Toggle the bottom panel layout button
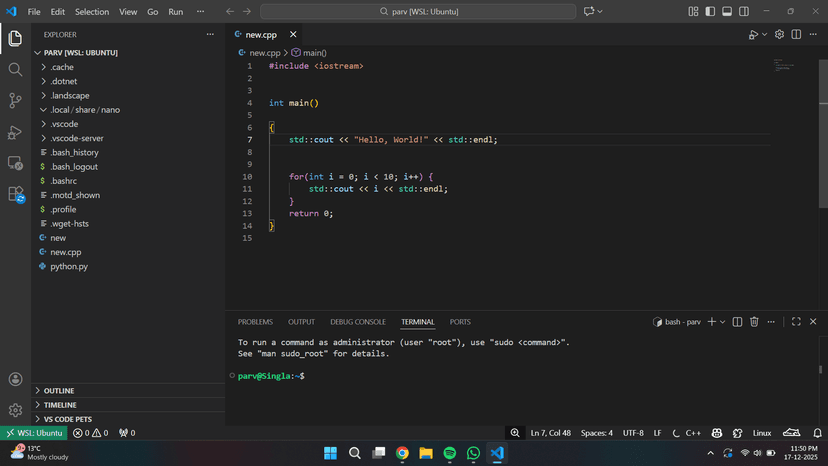This screenshot has height=466, width=828. (725, 11)
